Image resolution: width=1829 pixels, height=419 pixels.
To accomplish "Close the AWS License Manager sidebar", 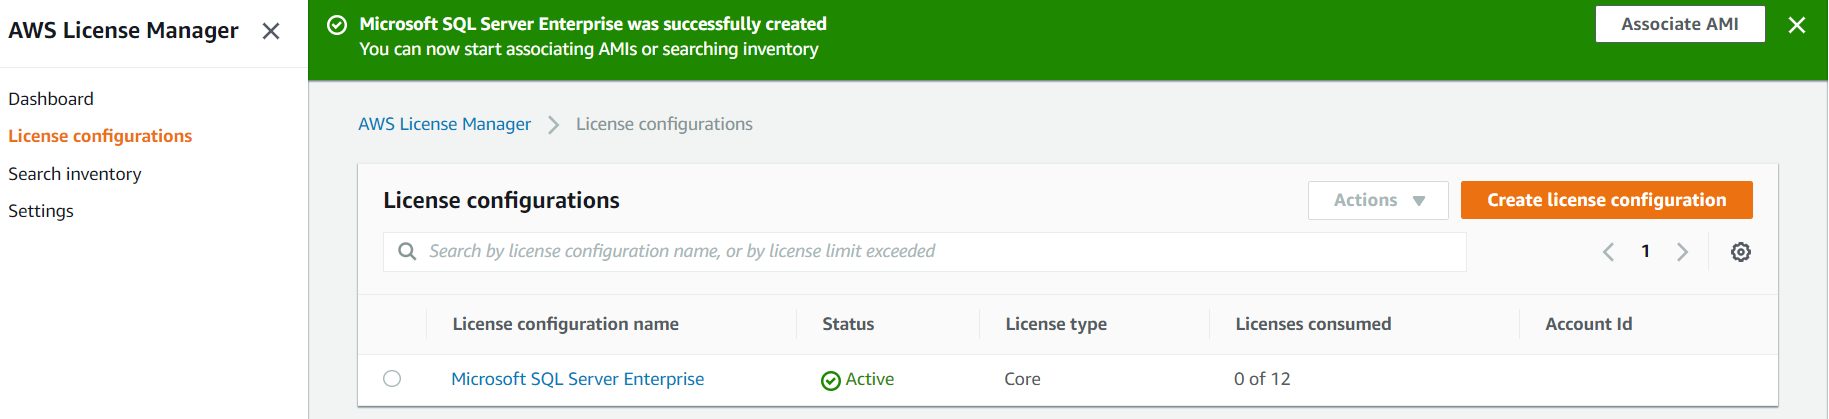I will click(271, 31).
